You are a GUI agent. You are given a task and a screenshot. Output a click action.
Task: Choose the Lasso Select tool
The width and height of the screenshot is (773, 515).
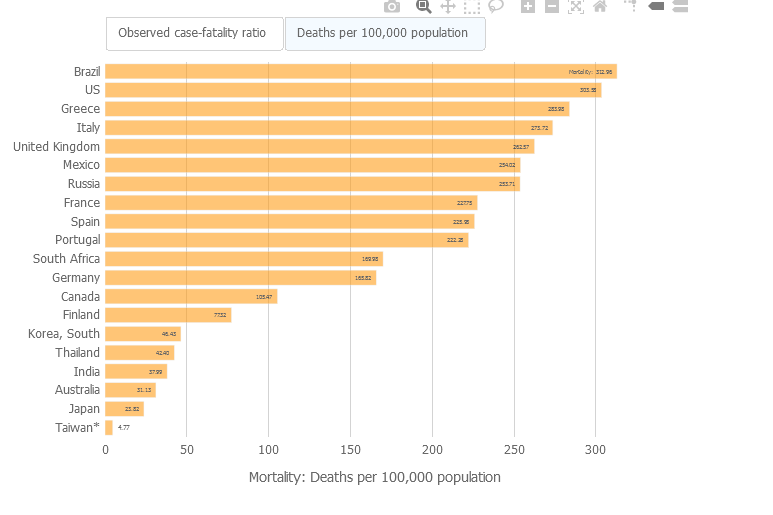[x=496, y=6]
